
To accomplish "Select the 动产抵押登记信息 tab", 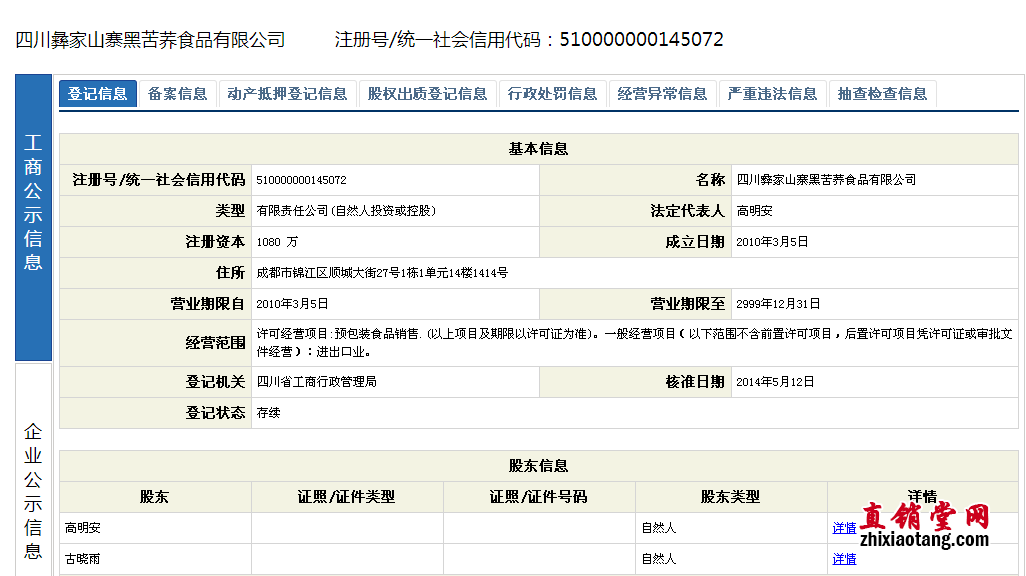I will tap(287, 94).
